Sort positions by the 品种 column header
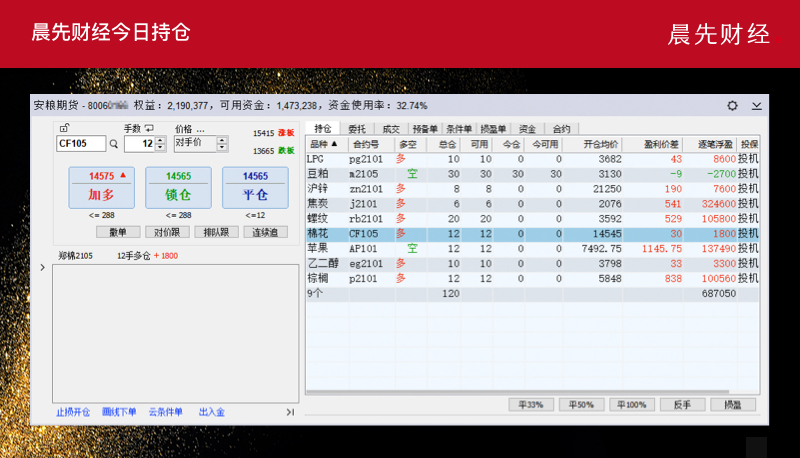This screenshot has width=800, height=458. pos(325,144)
